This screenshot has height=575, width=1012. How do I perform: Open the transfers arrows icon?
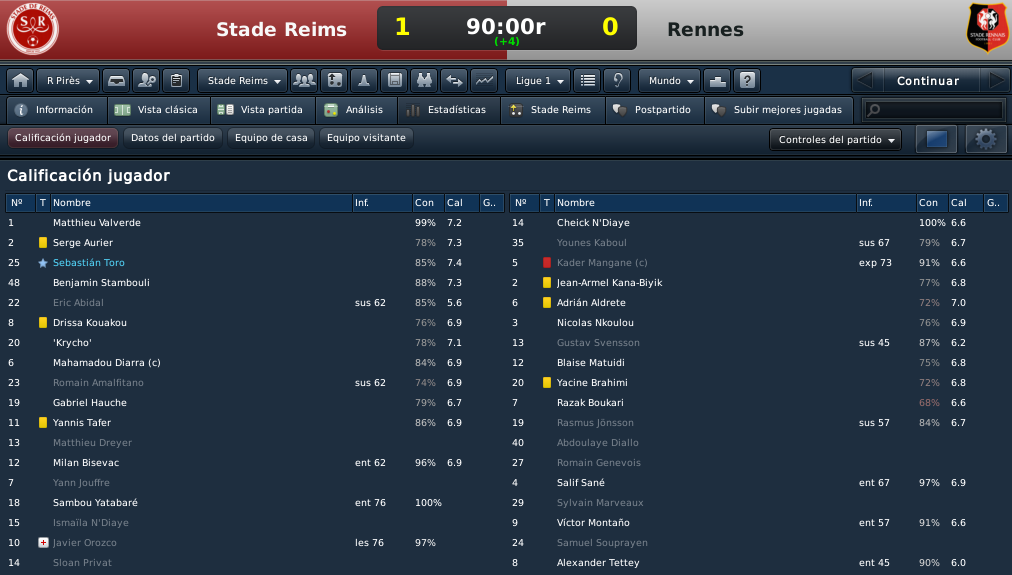pyautogui.click(x=454, y=81)
